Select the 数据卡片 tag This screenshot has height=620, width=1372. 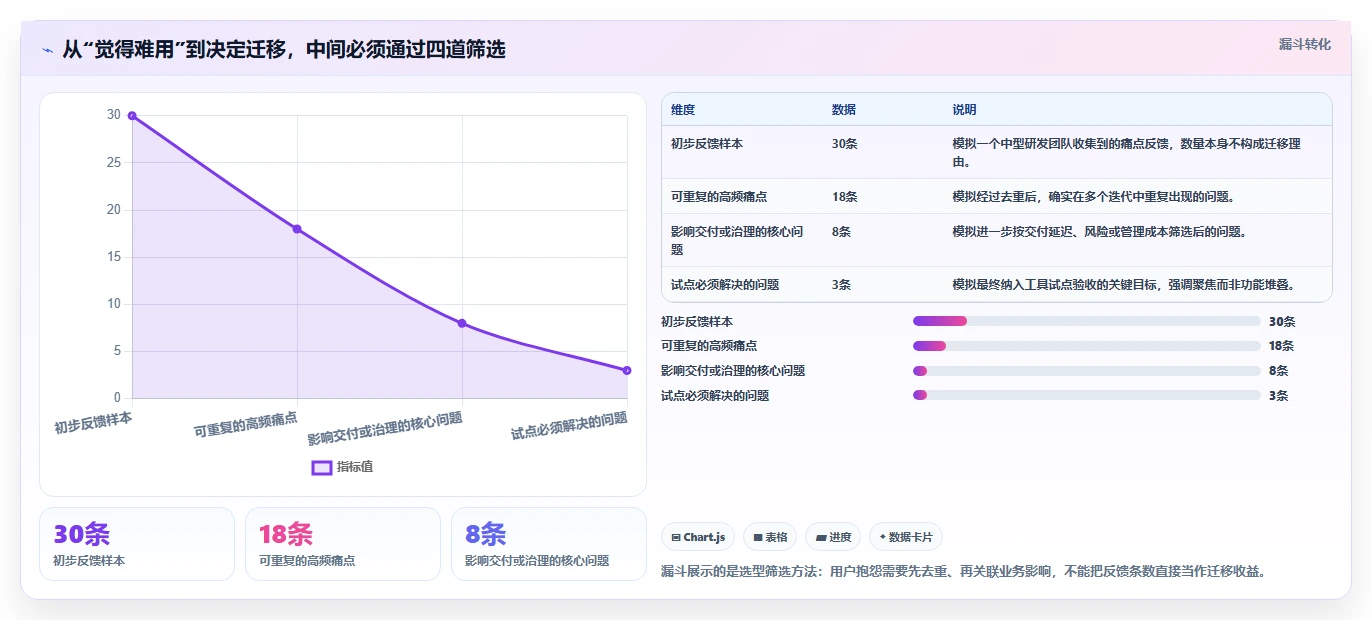(x=906, y=537)
